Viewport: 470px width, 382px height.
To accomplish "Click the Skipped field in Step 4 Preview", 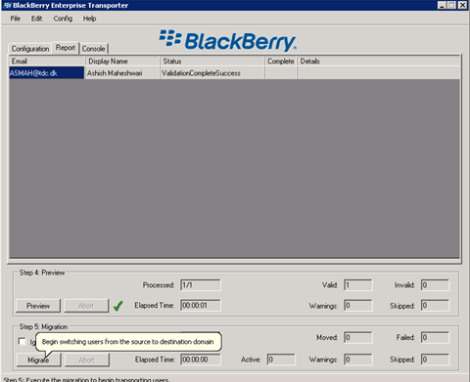I will click(435, 305).
